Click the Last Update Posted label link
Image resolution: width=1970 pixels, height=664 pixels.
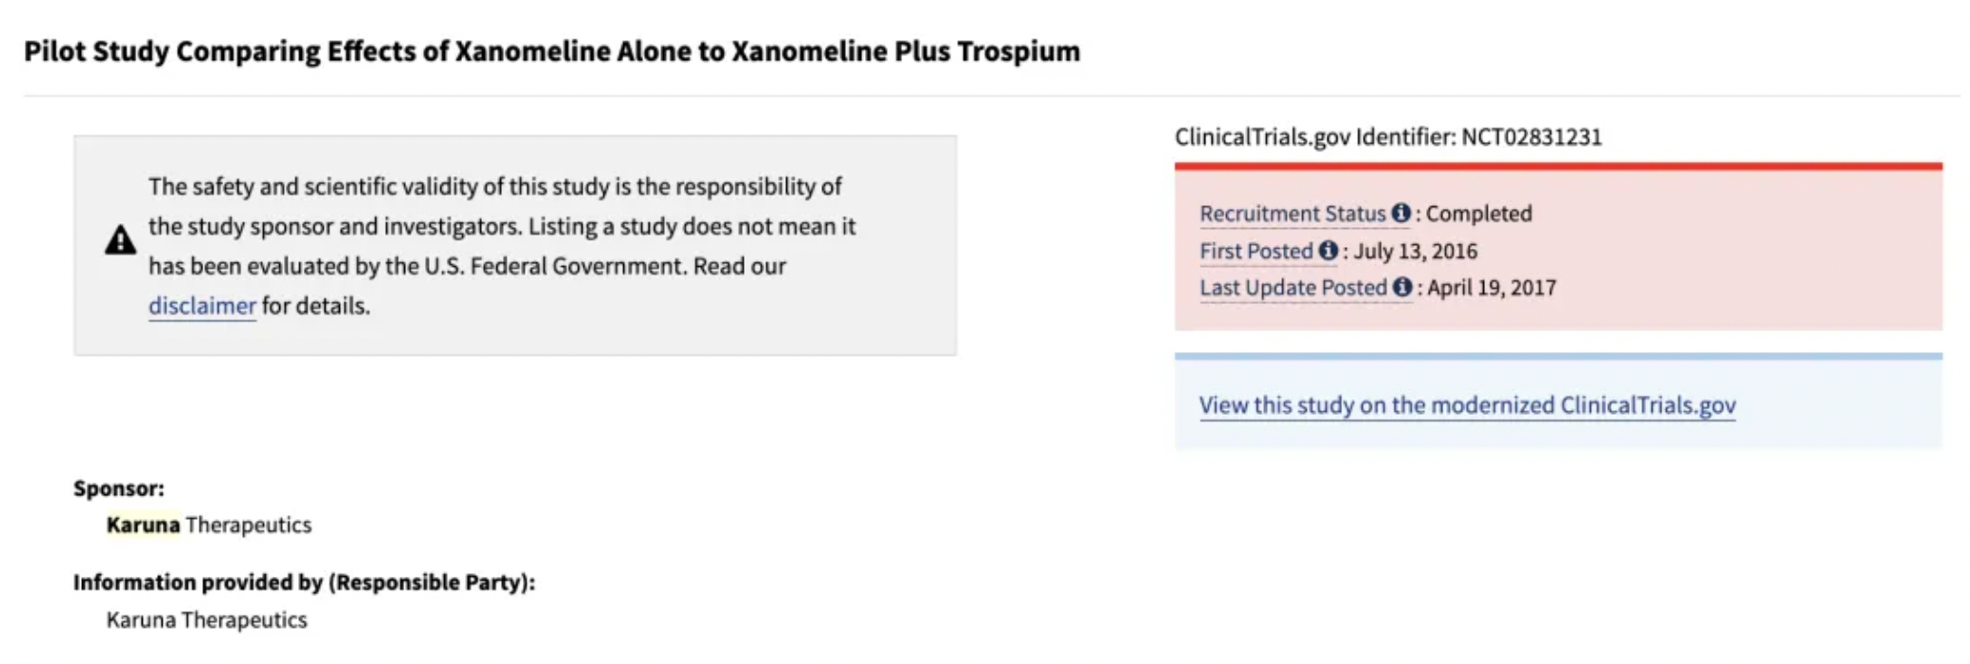(1293, 288)
